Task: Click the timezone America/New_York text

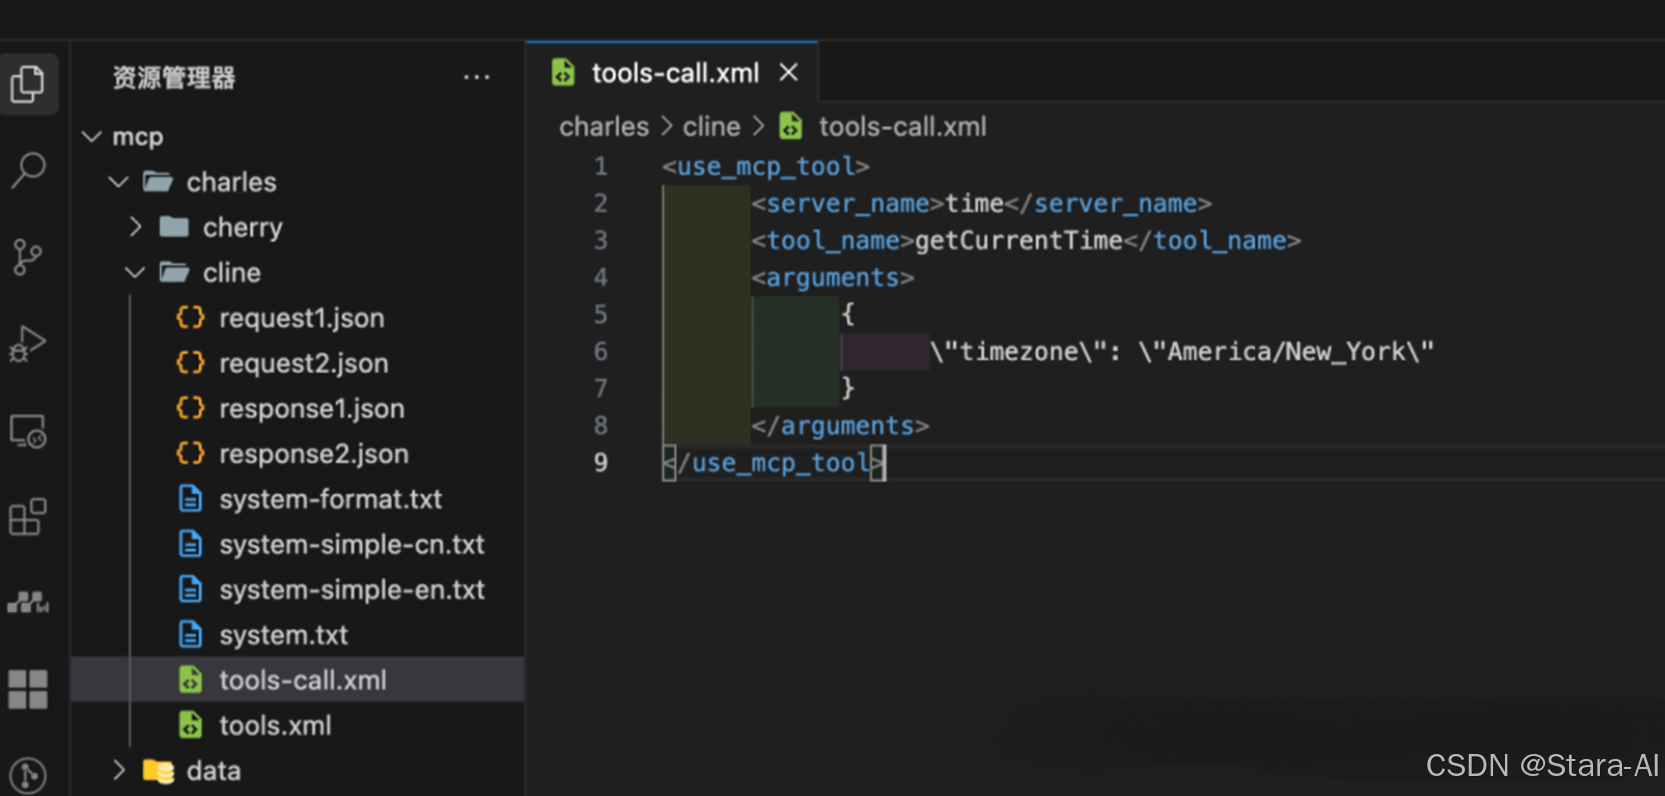Action: pyautogui.click(x=1182, y=351)
